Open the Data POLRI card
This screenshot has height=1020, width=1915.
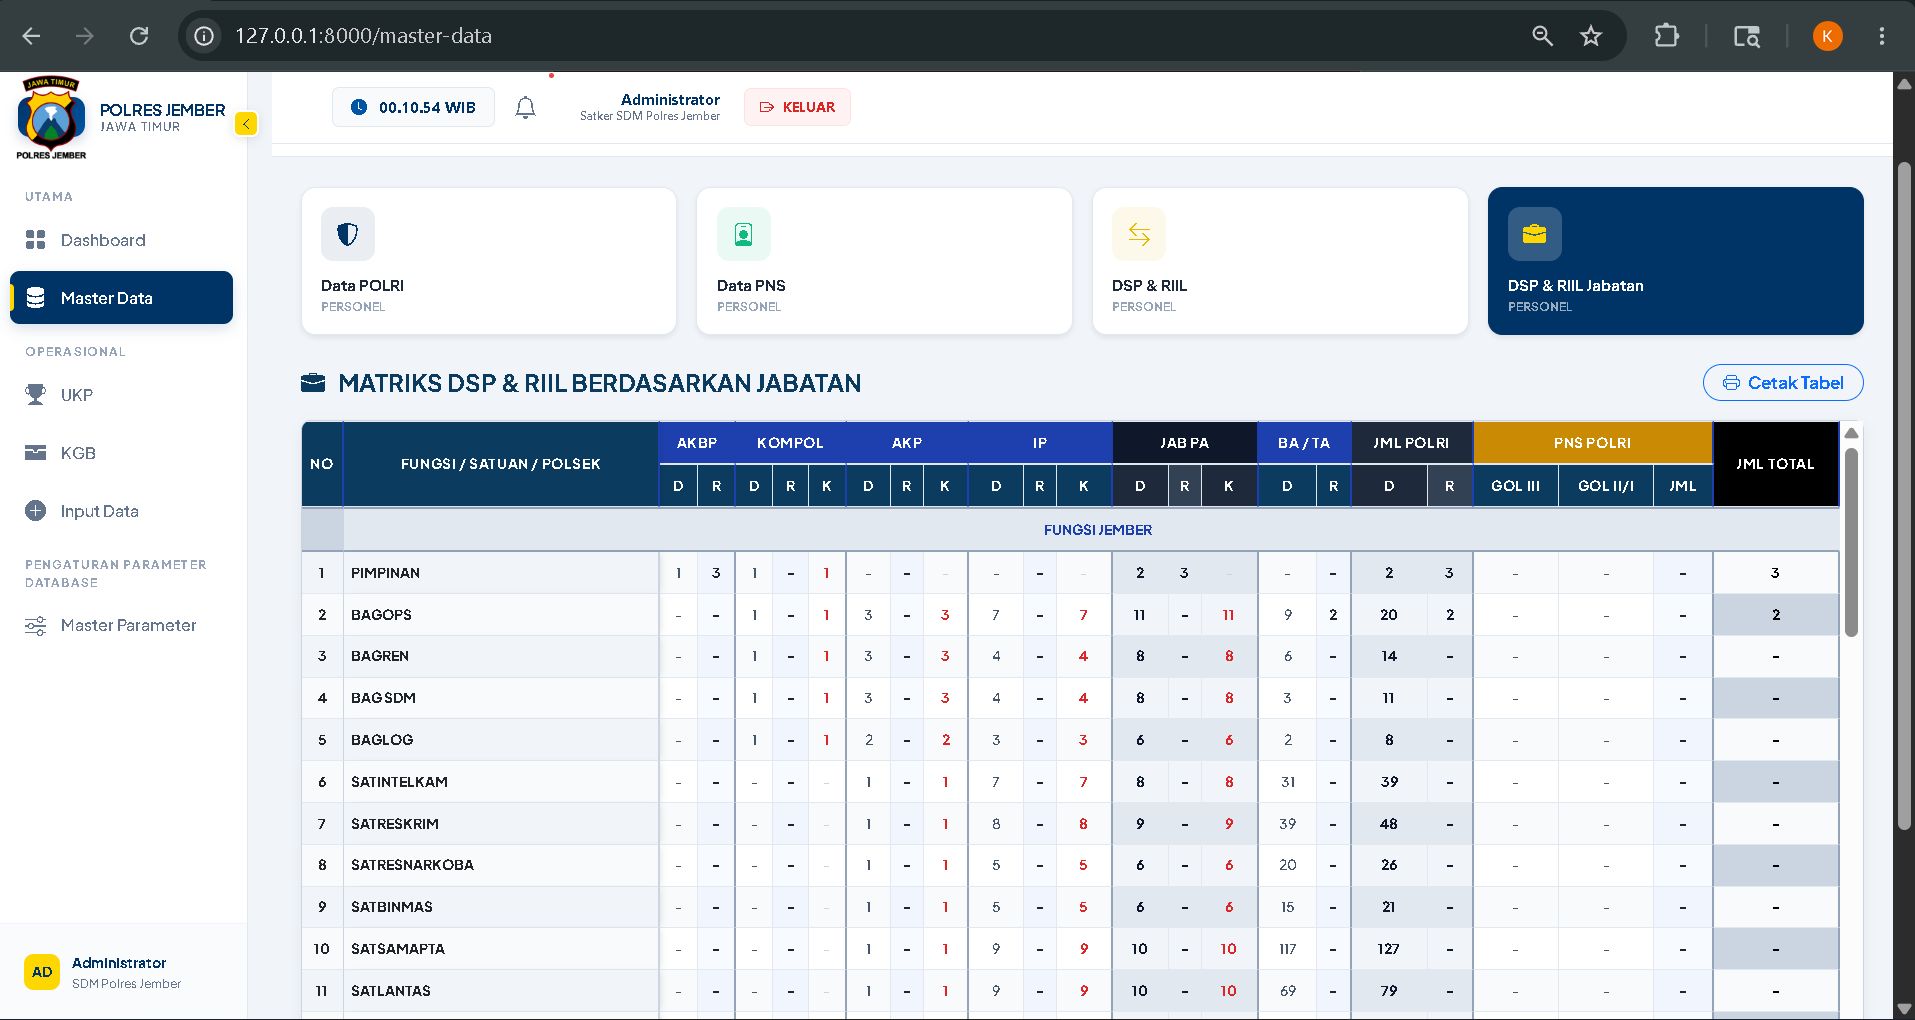(489, 261)
